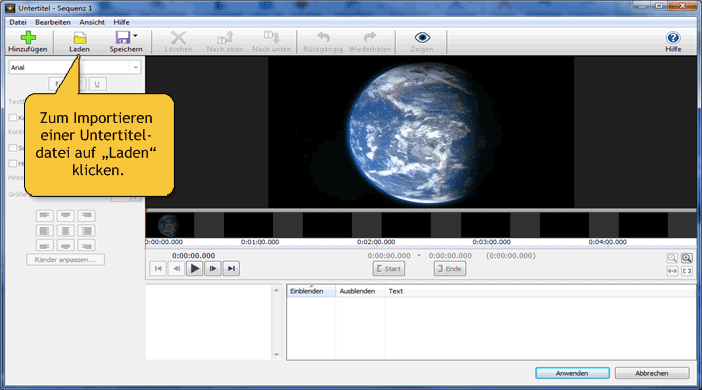This screenshot has width=702, height=390.
Task: Select the Earth thumbnail in the timeline strip
Action: (169, 225)
